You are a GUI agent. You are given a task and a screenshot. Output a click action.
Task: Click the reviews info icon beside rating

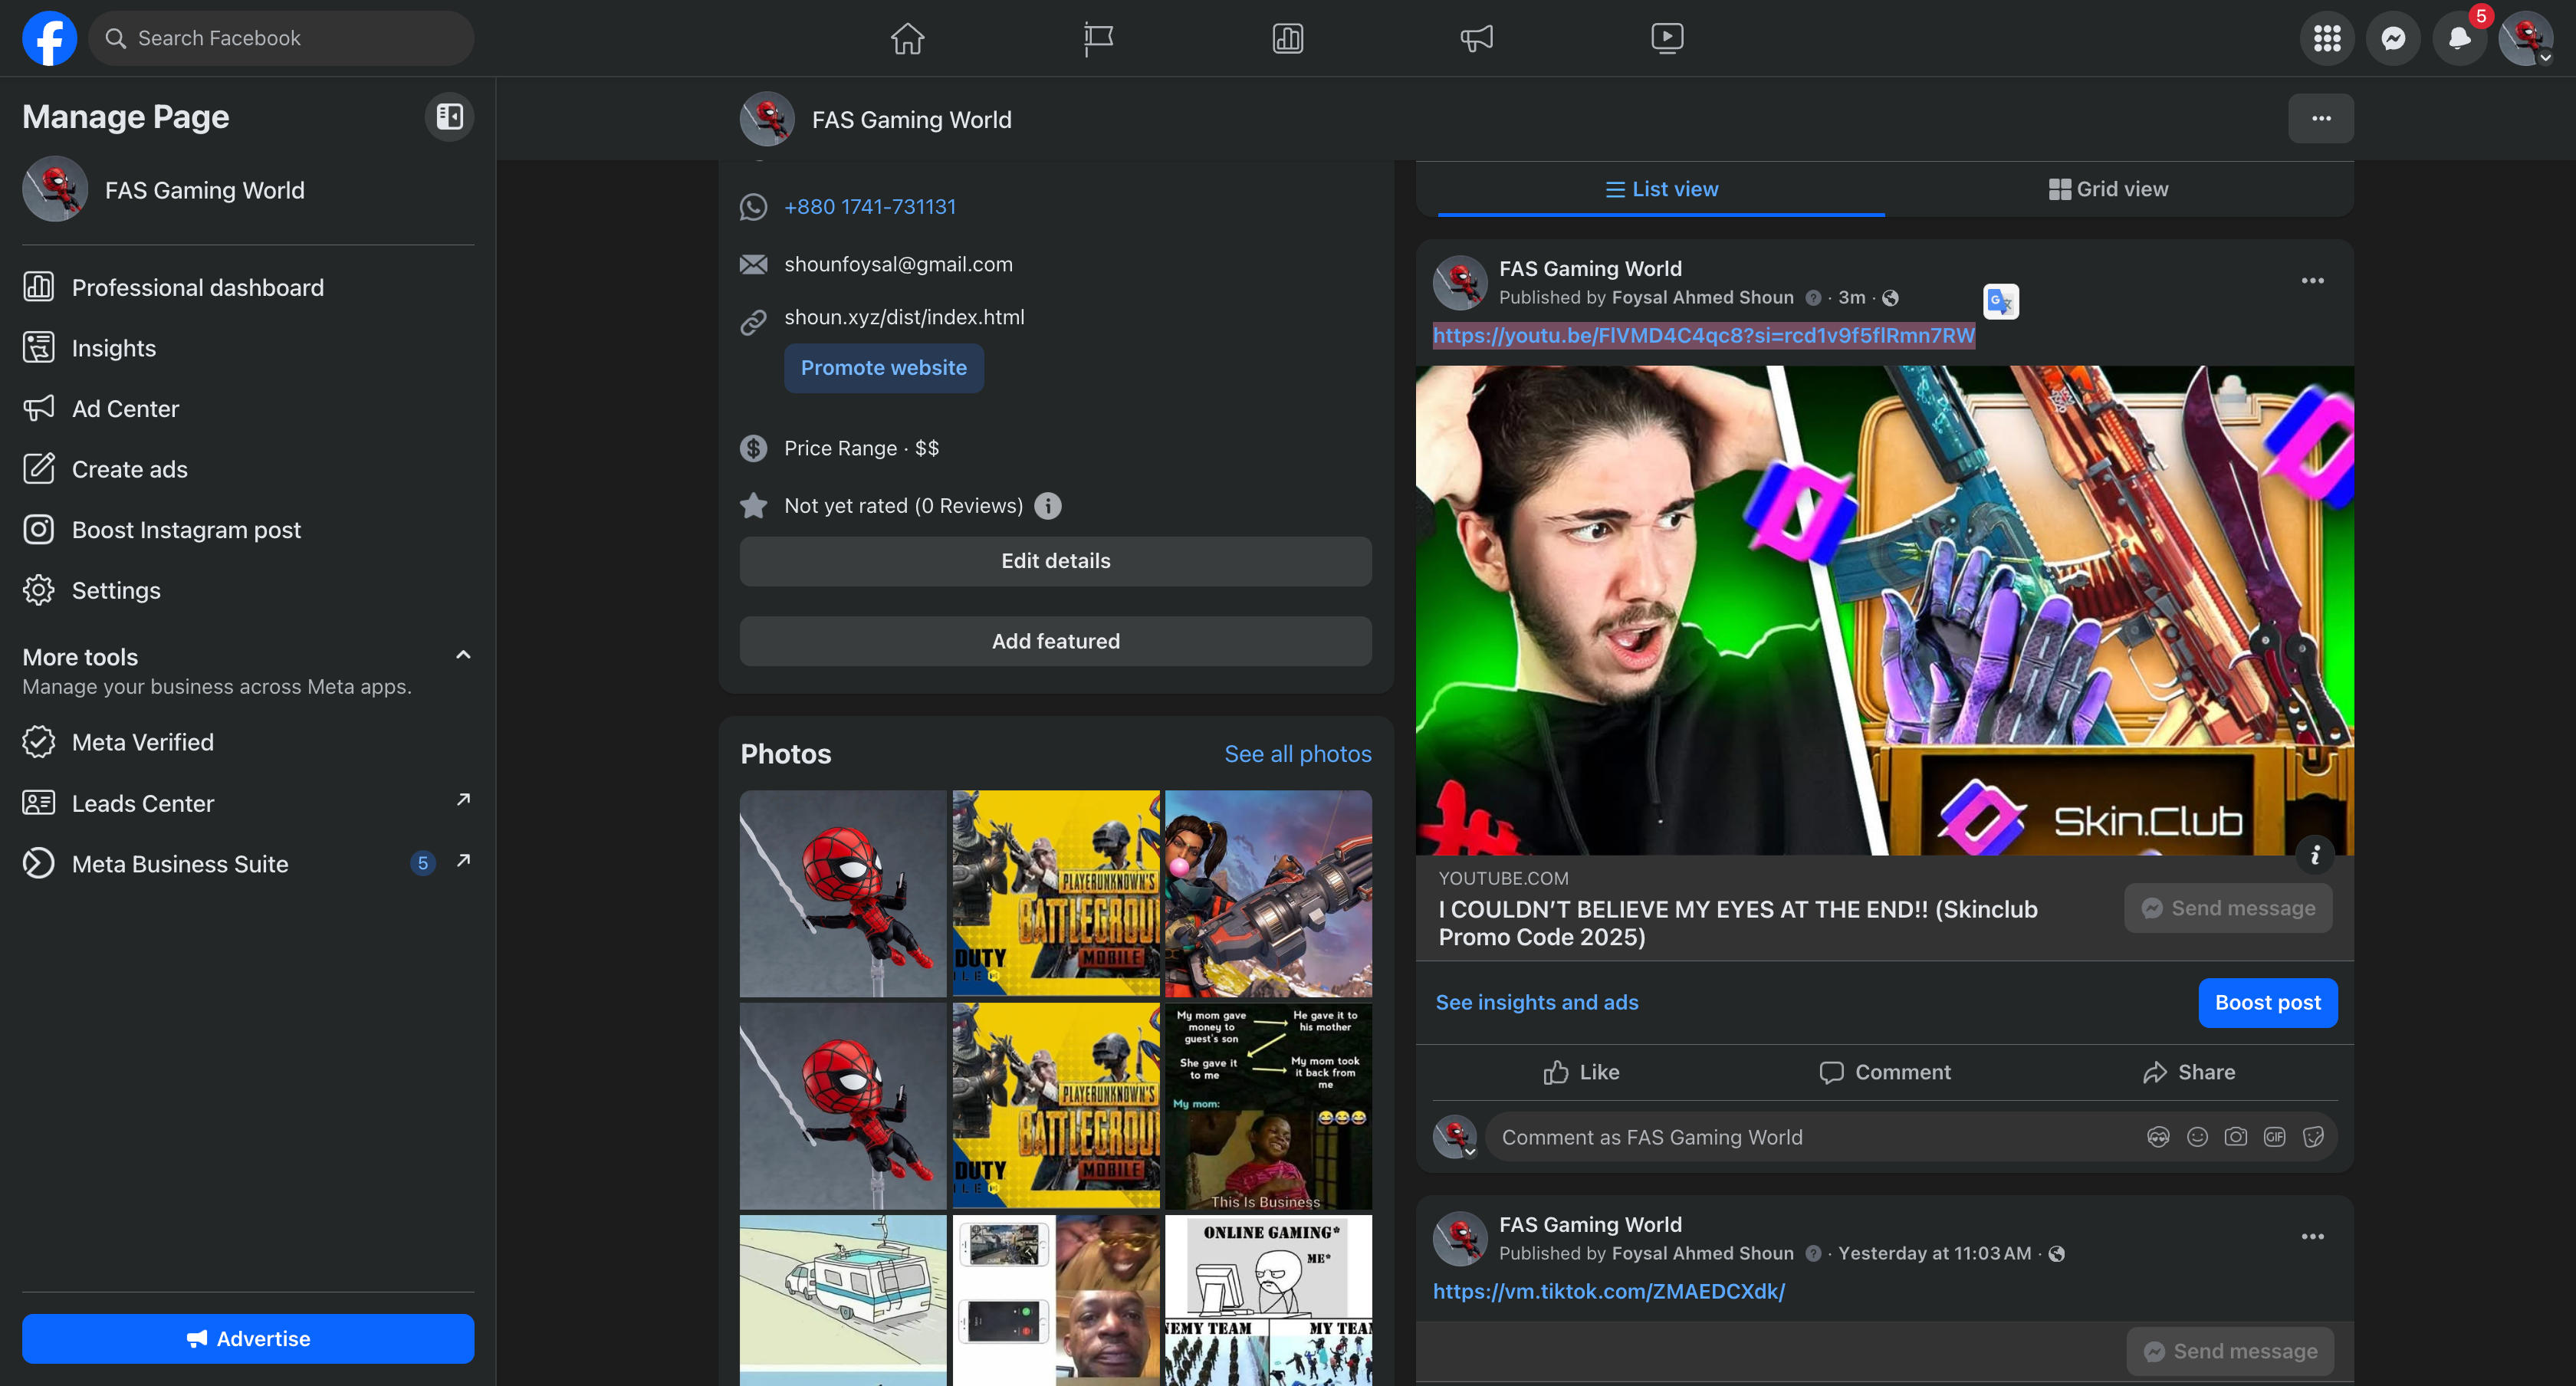[x=1047, y=506]
